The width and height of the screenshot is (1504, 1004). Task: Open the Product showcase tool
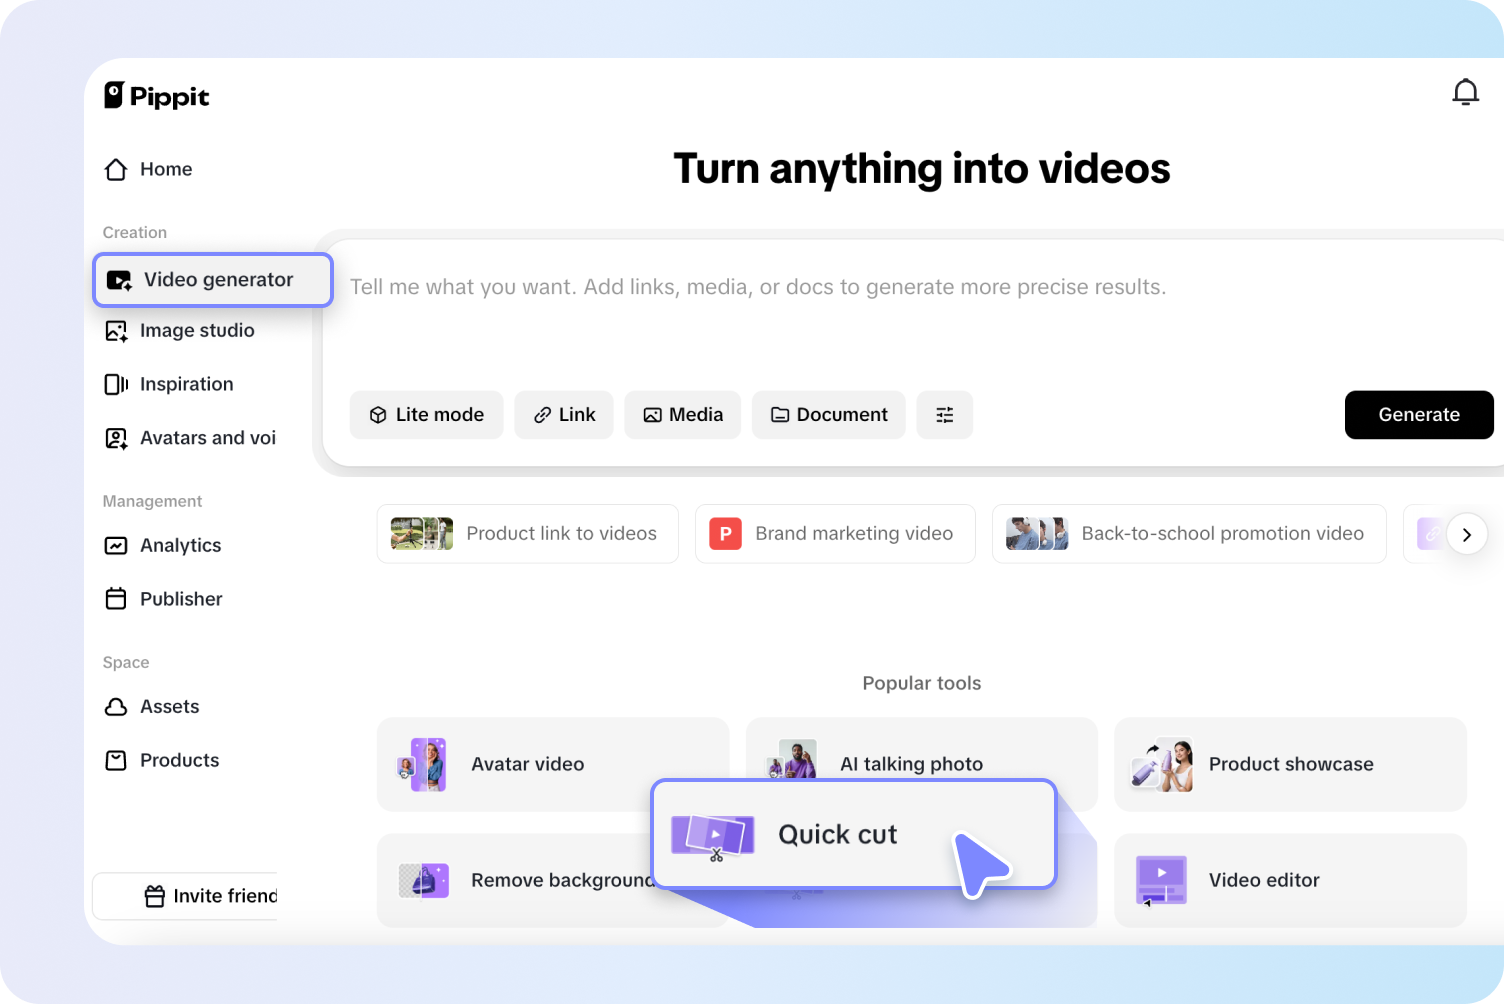click(x=1291, y=764)
